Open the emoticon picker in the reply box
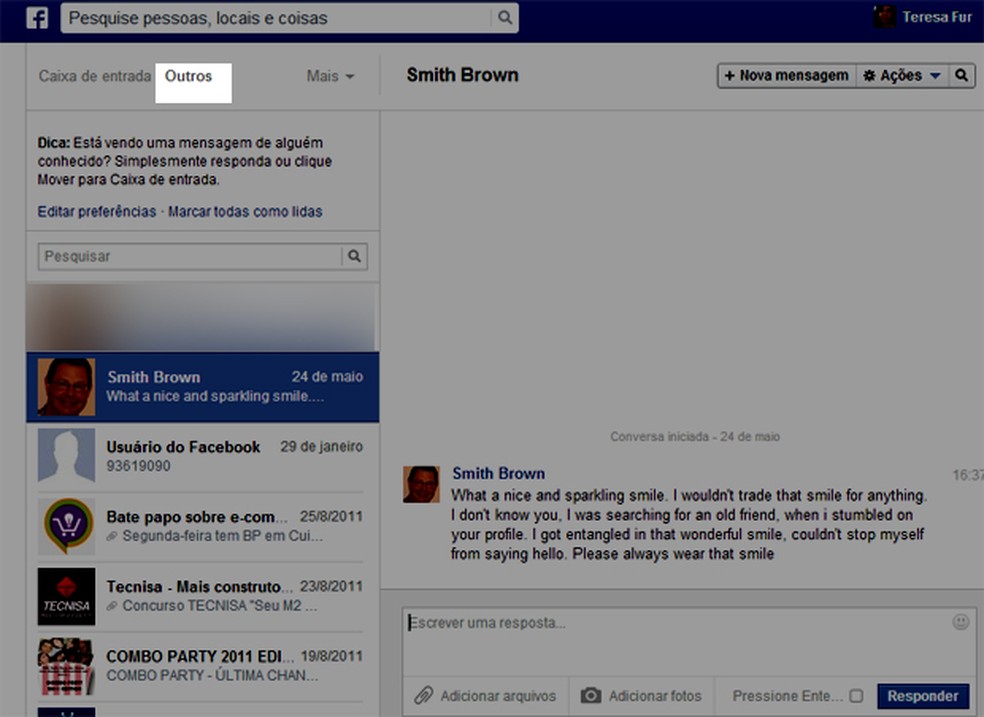Image resolution: width=984 pixels, height=717 pixels. click(960, 622)
